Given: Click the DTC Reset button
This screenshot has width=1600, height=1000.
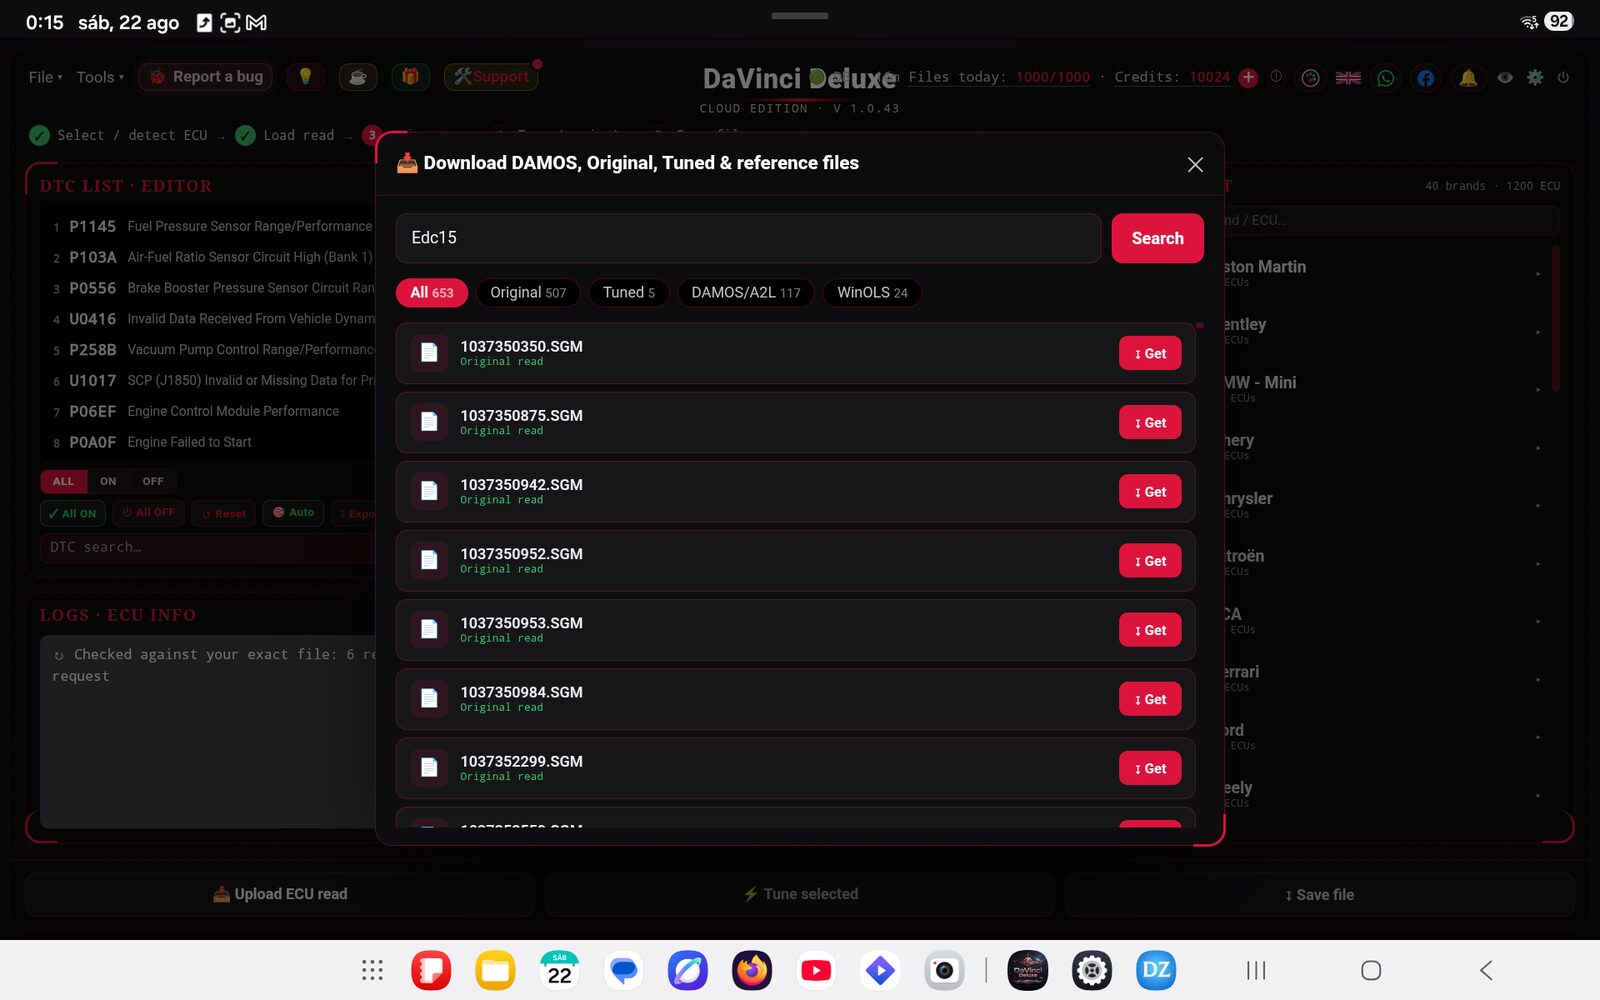Looking at the screenshot, I should point(224,513).
